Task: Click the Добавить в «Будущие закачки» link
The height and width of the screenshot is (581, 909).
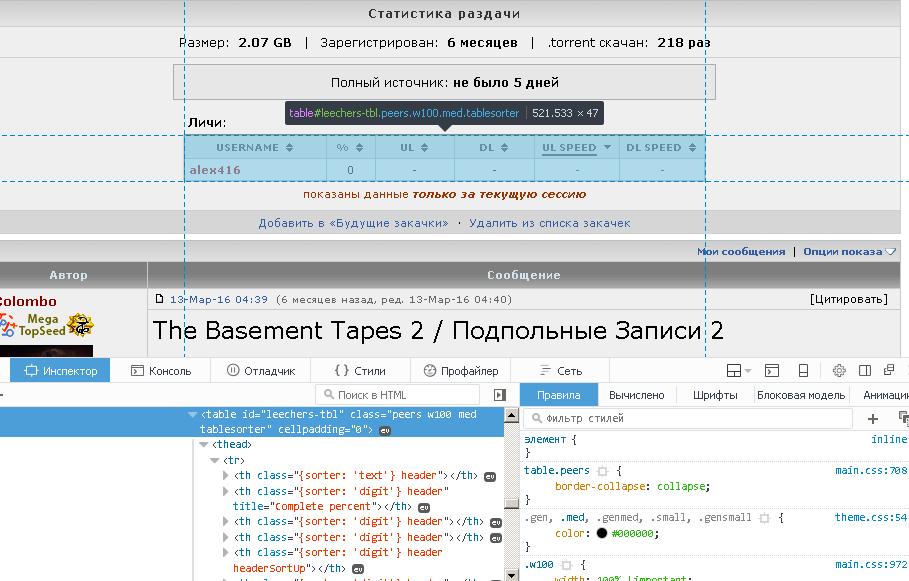Action: click(353, 223)
